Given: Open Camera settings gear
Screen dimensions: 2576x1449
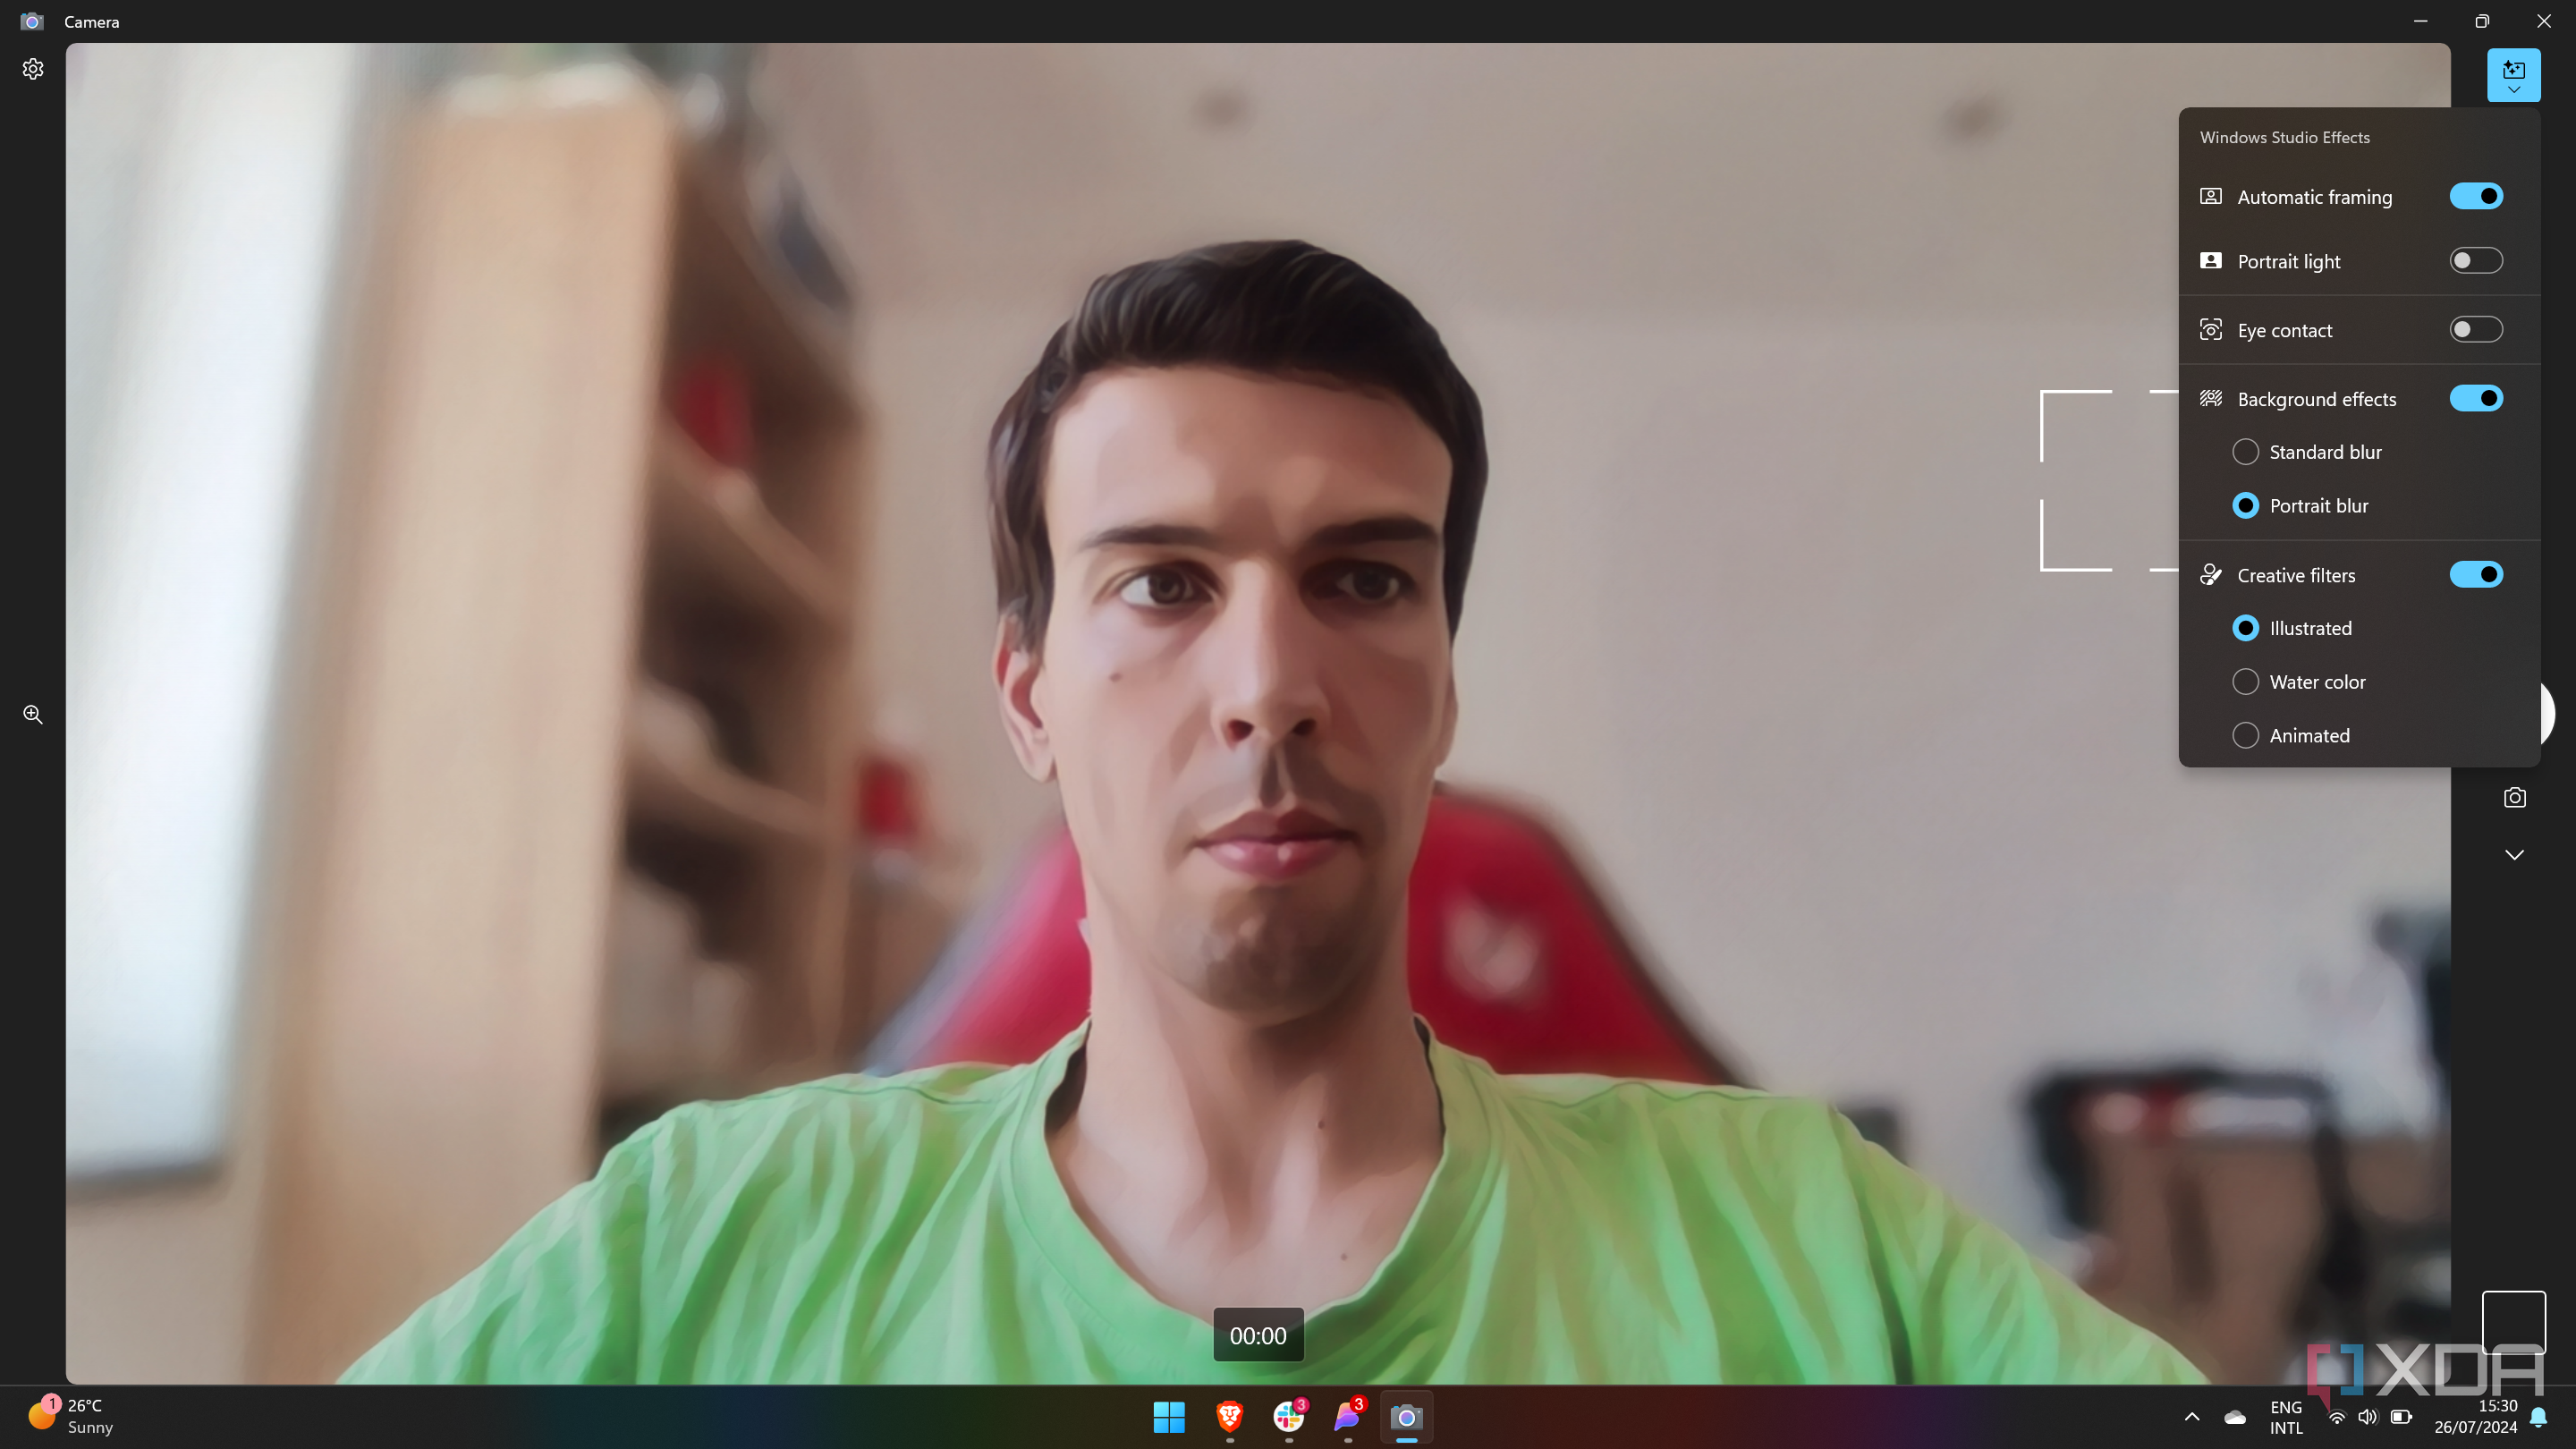Looking at the screenshot, I should coord(33,69).
